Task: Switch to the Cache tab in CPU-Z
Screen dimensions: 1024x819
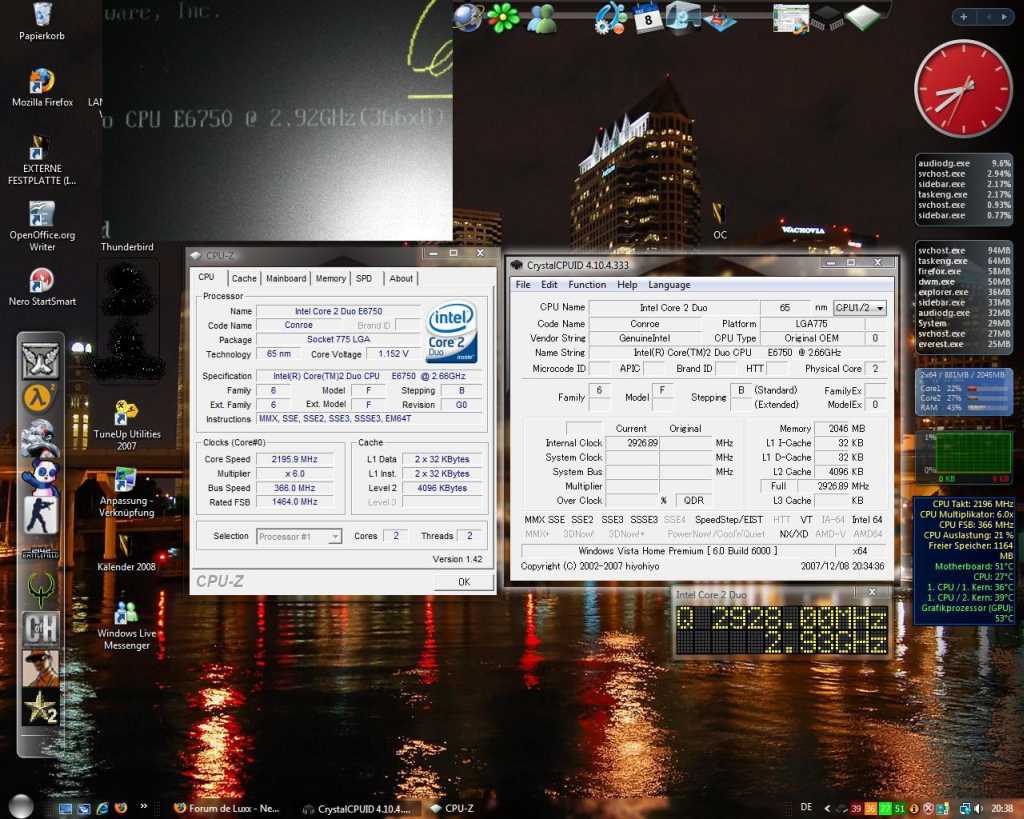Action: click(x=244, y=278)
